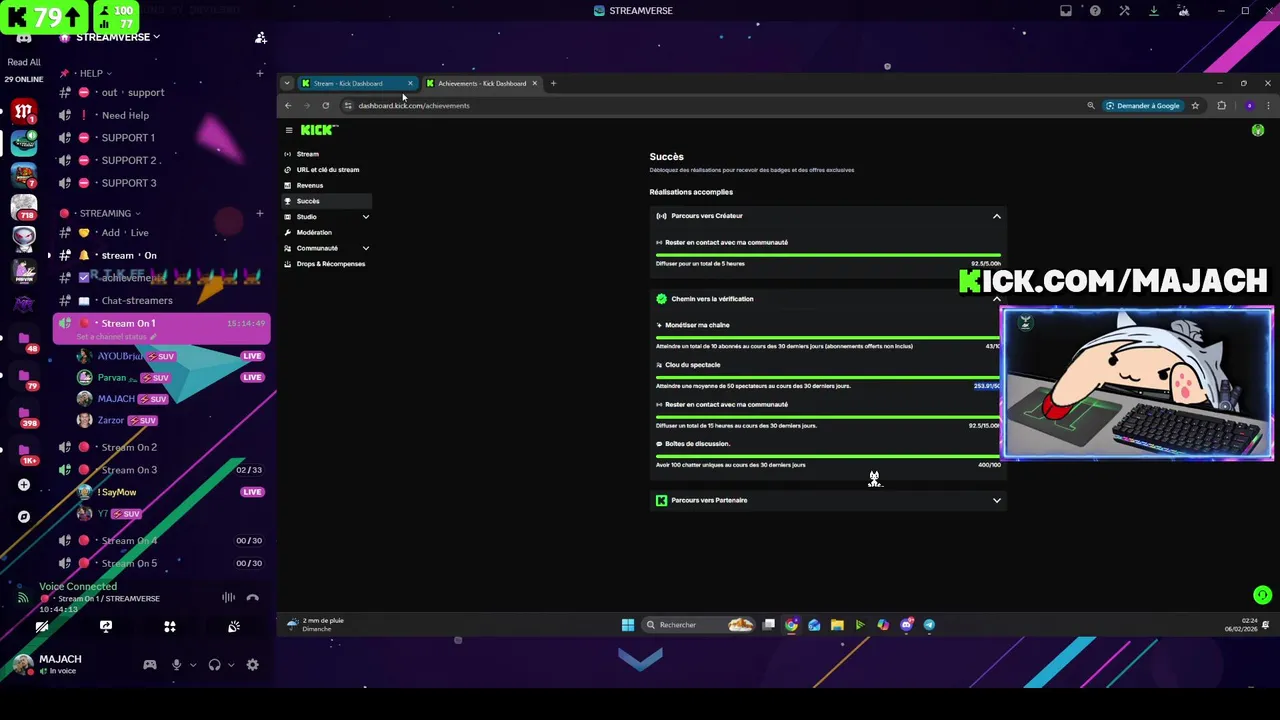Open soundboard icon in voice panel
This screenshot has height=720, width=1280.
point(234,627)
